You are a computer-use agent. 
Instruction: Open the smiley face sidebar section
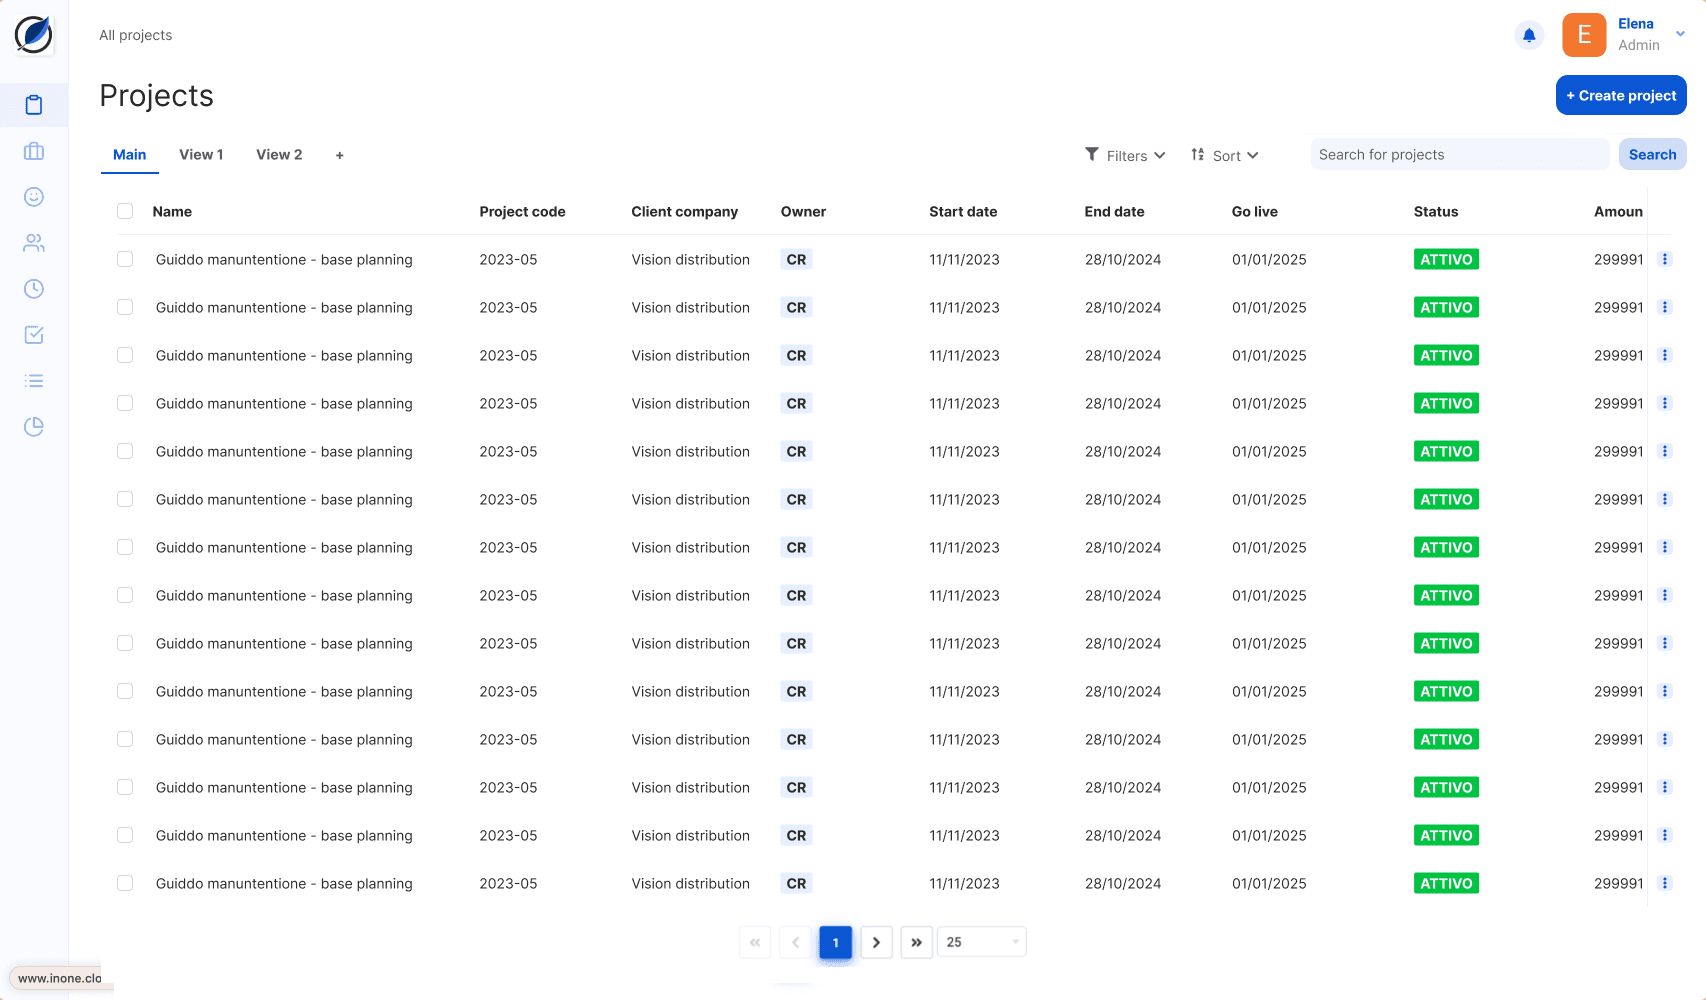34,197
